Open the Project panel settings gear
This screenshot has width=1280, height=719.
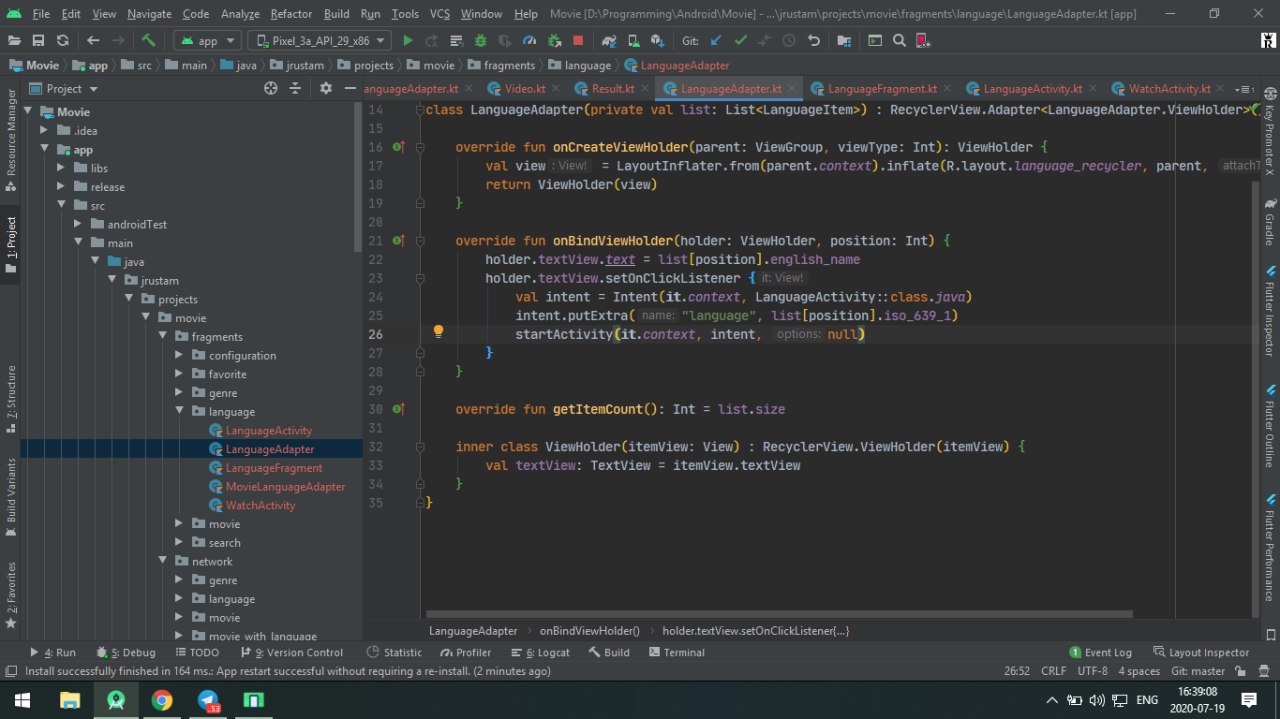click(326, 88)
